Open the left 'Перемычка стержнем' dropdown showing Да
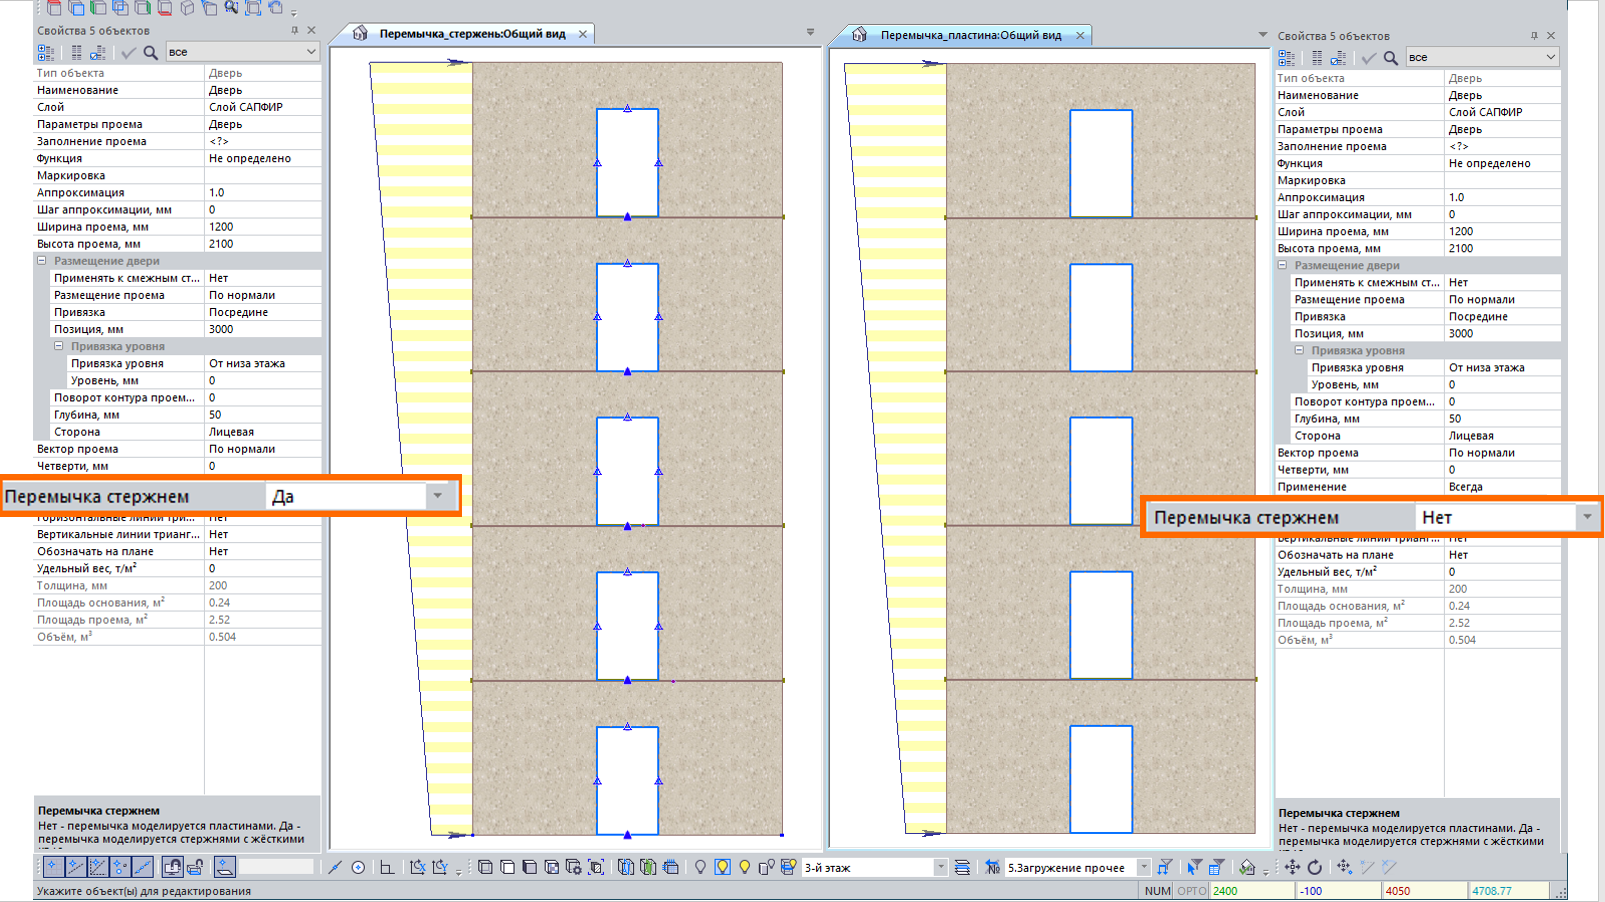Viewport: 1605px width, 902px height. [x=437, y=496]
